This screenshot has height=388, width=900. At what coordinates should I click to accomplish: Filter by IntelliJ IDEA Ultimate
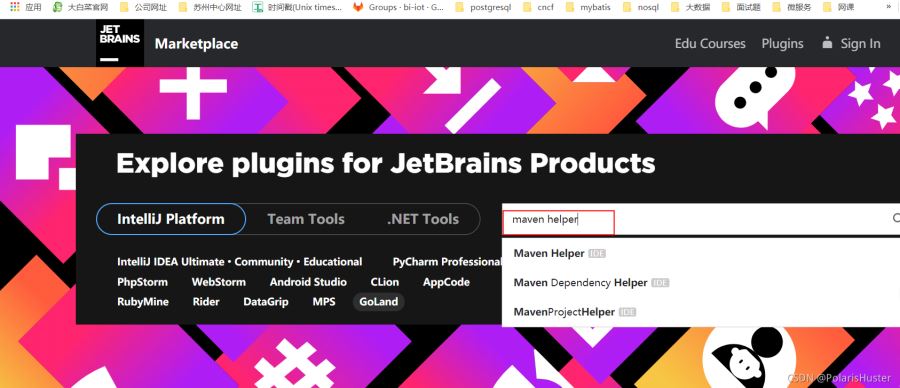tap(170, 262)
